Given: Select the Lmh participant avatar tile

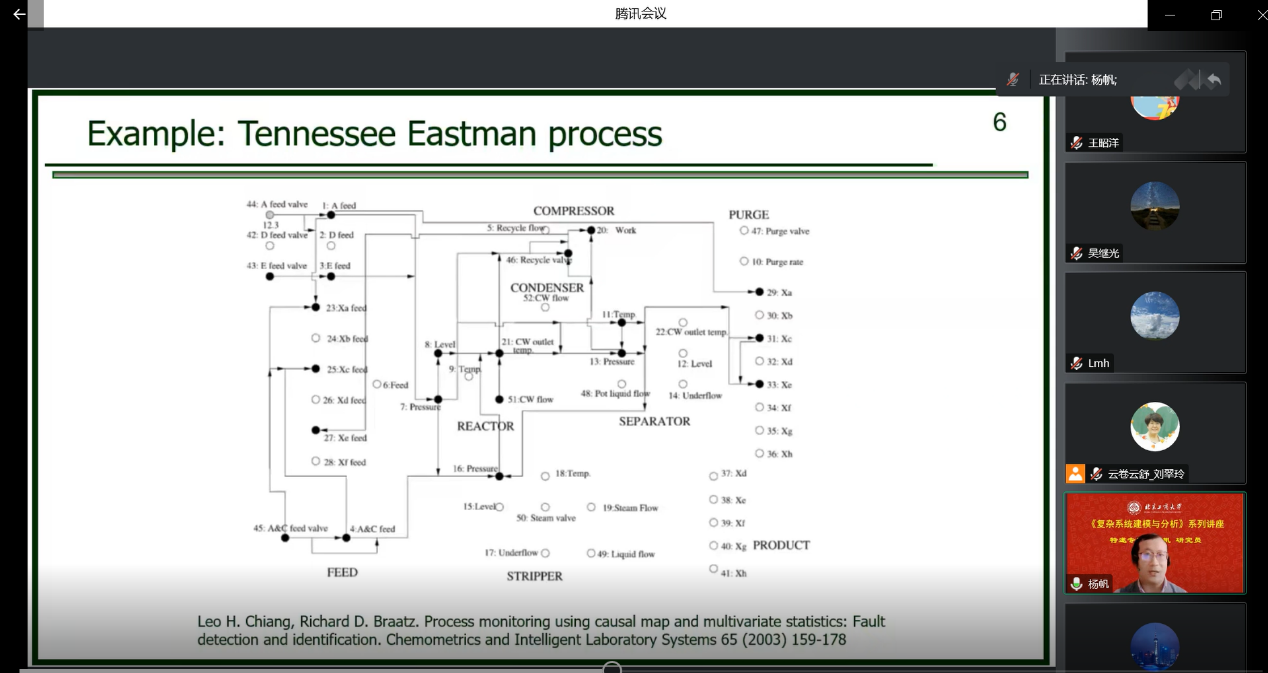Looking at the screenshot, I should [1155, 317].
